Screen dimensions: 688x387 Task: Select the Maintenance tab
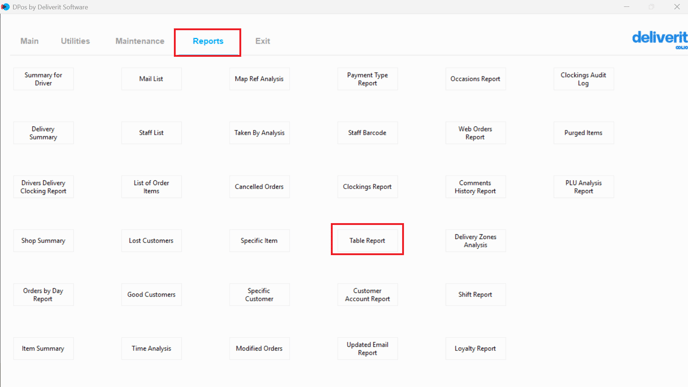(x=140, y=41)
